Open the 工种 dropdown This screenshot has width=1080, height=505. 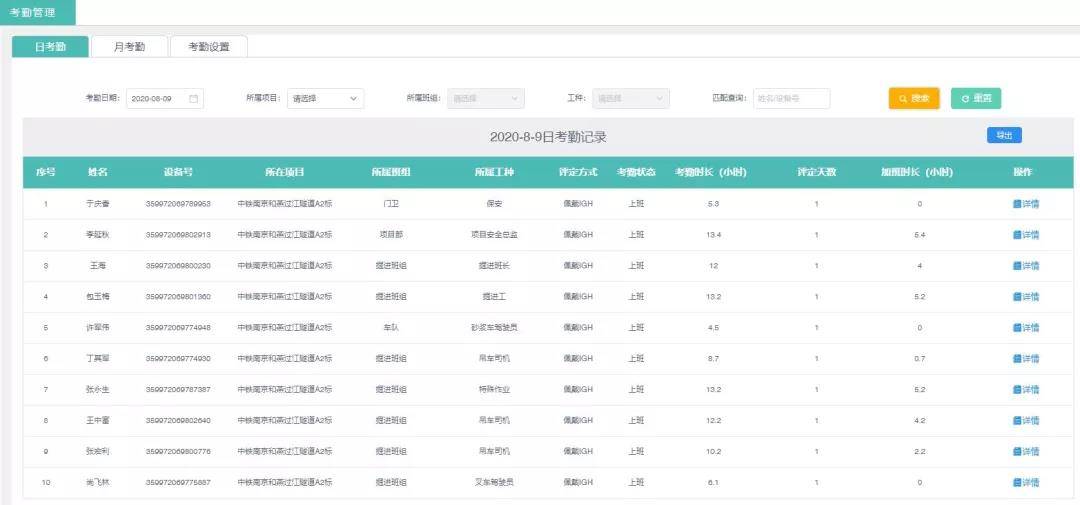[x=630, y=99]
